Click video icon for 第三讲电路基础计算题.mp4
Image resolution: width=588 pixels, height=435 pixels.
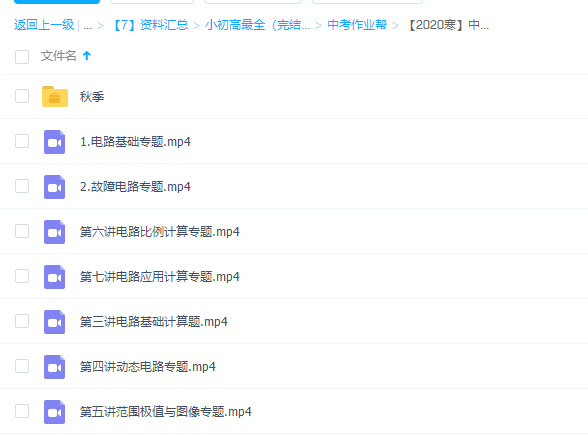54,322
